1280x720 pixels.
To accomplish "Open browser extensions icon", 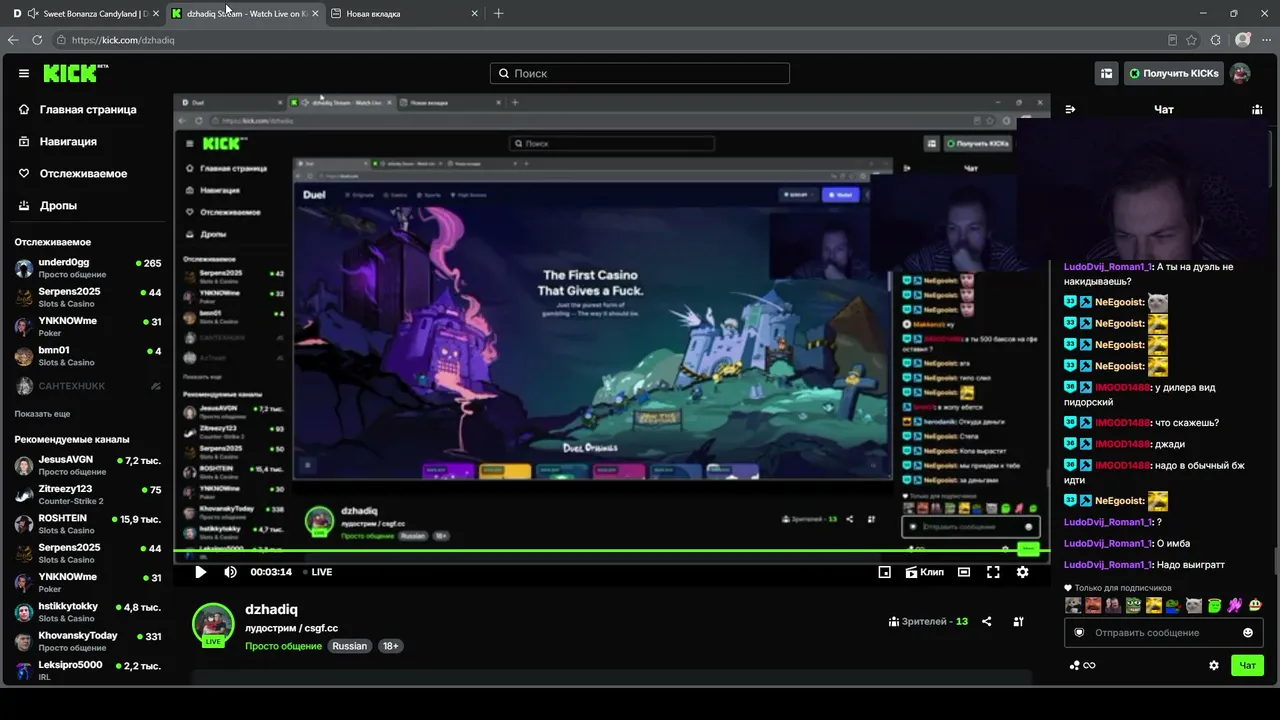I will (1216, 40).
